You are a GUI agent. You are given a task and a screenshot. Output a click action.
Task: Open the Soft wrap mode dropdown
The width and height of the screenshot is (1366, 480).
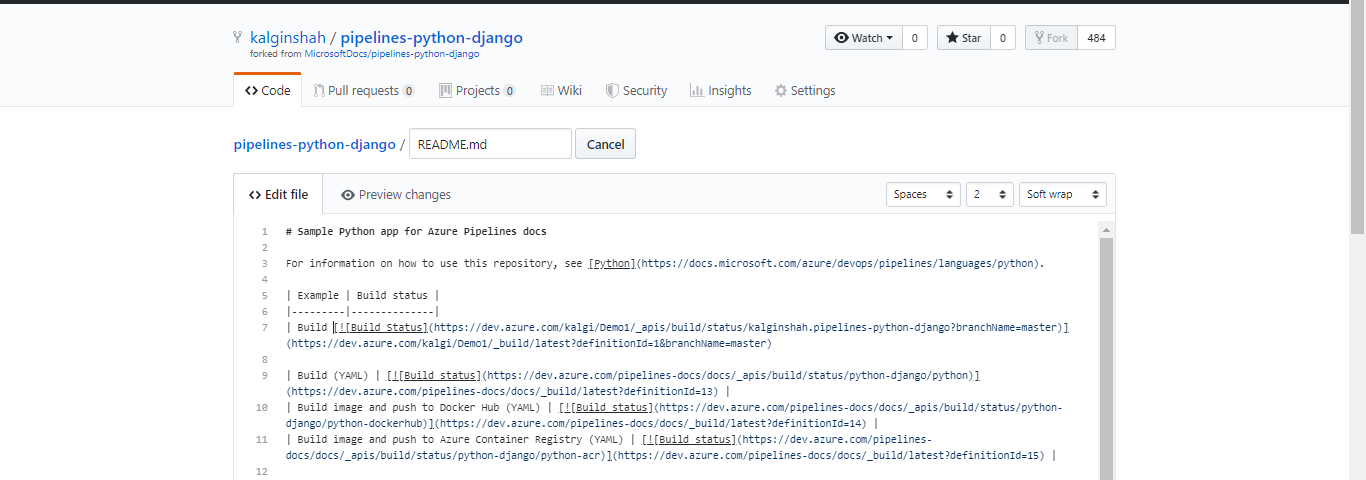coord(1062,194)
